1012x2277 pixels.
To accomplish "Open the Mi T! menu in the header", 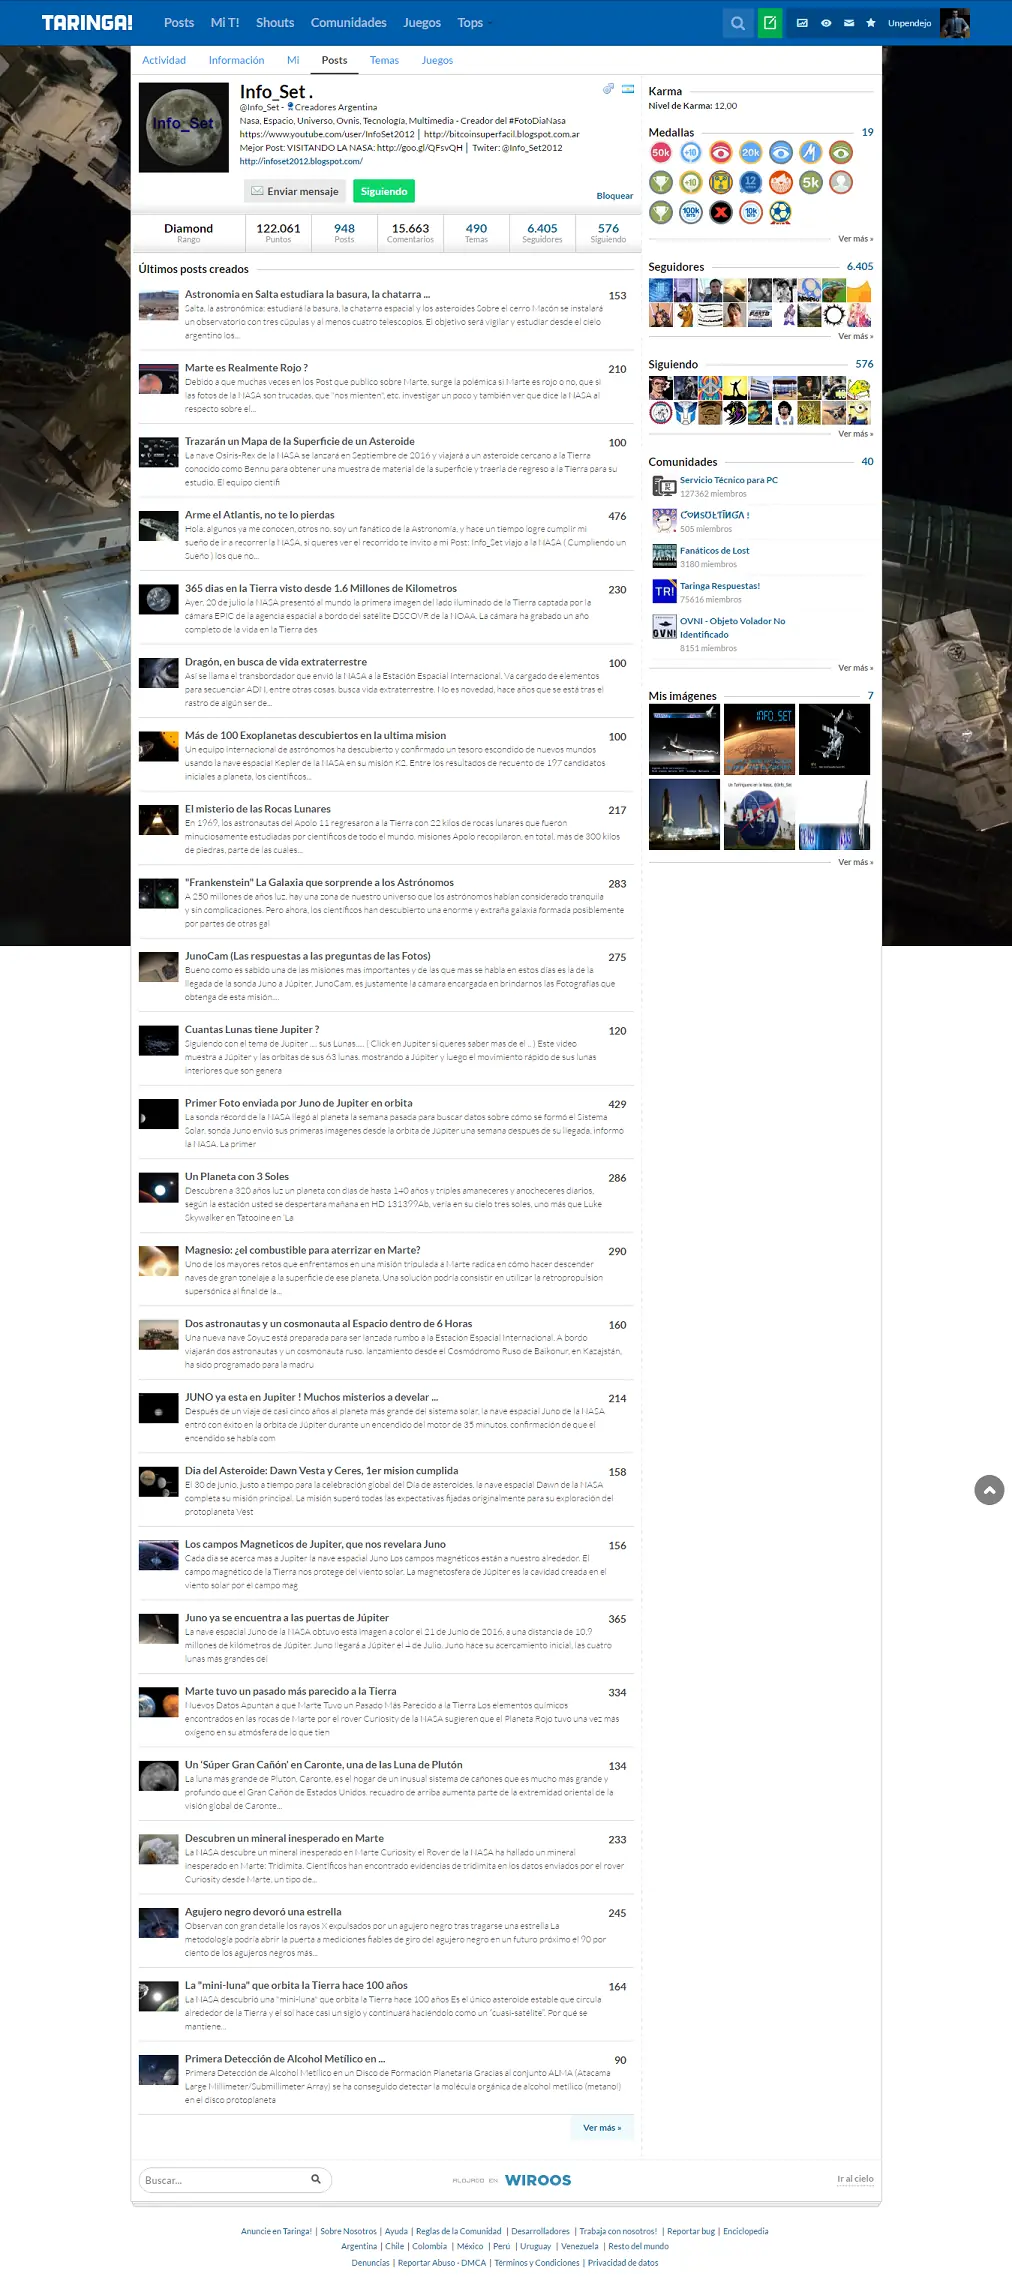I will (x=225, y=23).
